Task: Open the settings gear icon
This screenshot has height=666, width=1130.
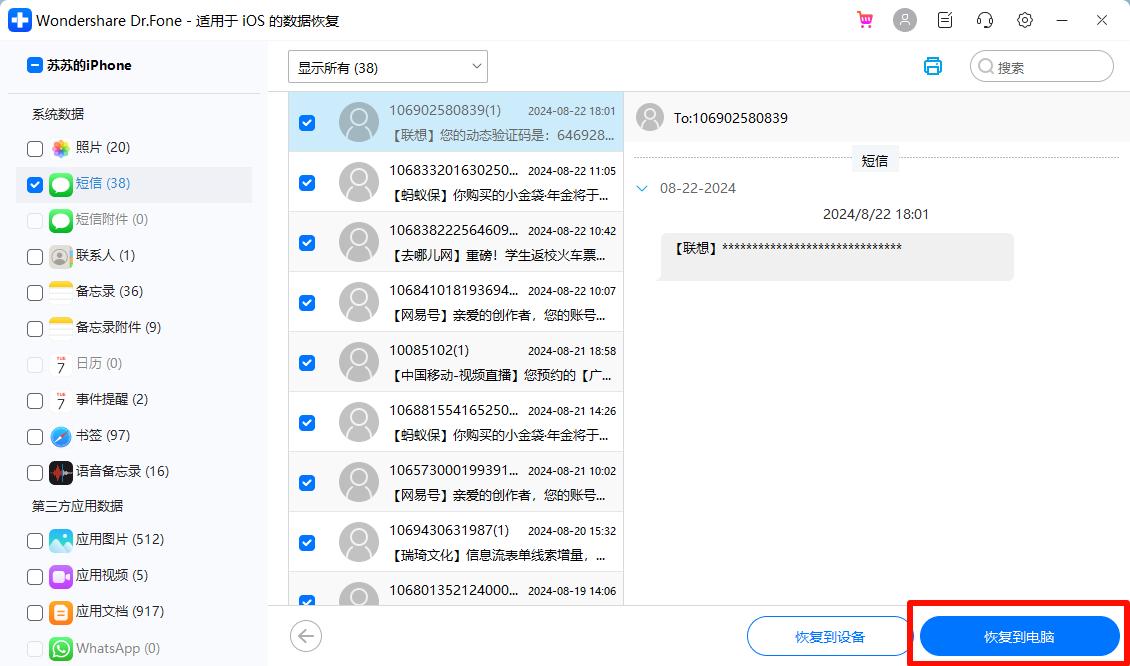Action: tap(1025, 20)
